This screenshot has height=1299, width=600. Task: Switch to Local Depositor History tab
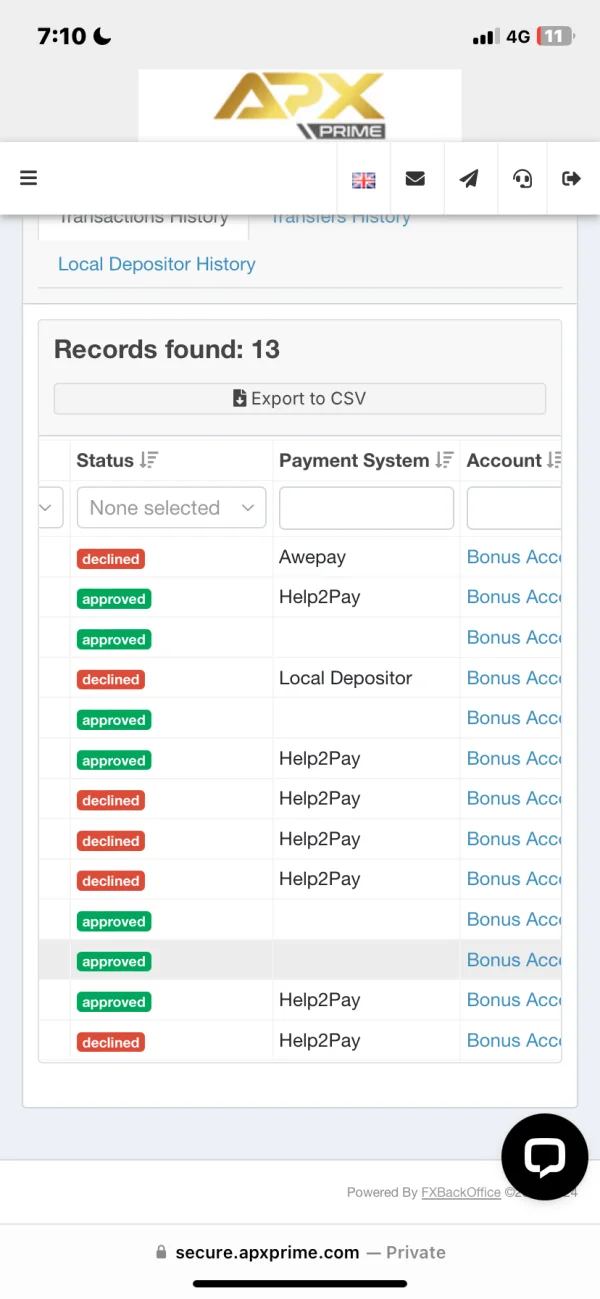[156, 264]
